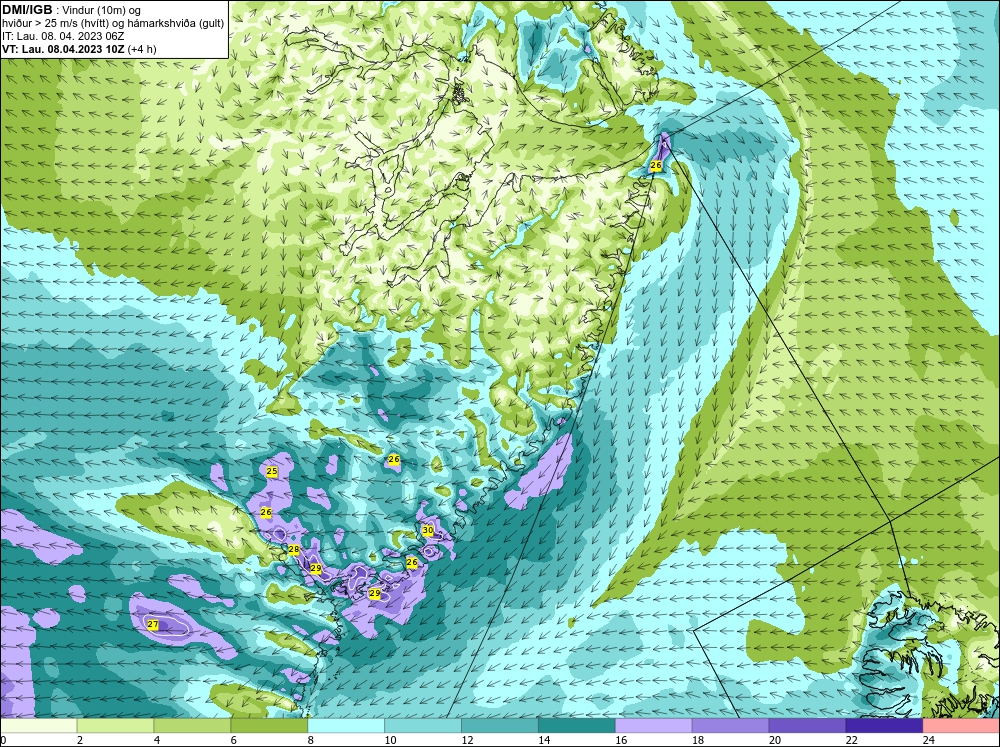The height and width of the screenshot is (747, 1000).
Task: Click the DMI/IGB title text
Action: 27,10
